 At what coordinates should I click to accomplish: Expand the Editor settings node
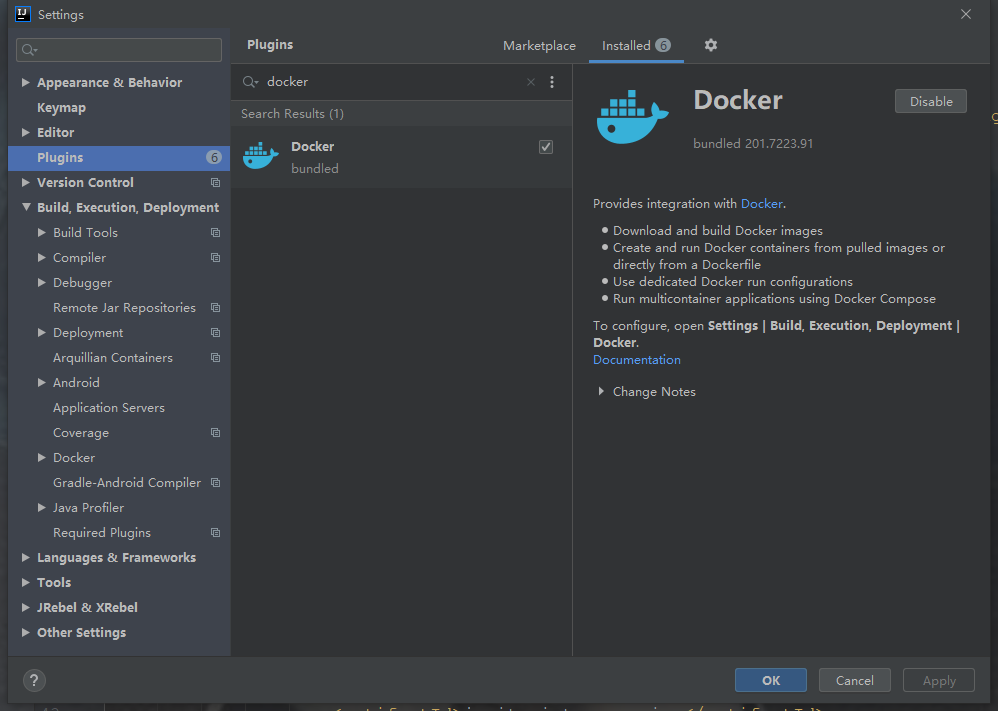click(x=25, y=132)
